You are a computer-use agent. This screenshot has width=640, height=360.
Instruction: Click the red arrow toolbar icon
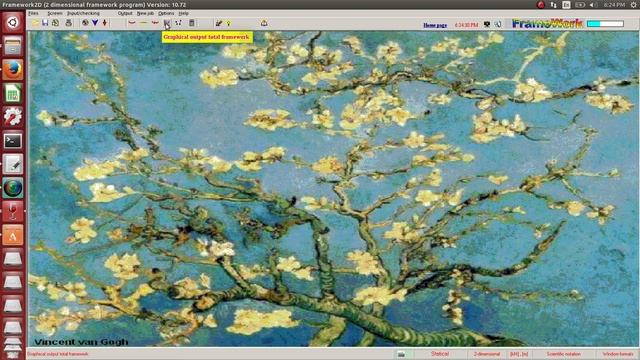point(104,23)
